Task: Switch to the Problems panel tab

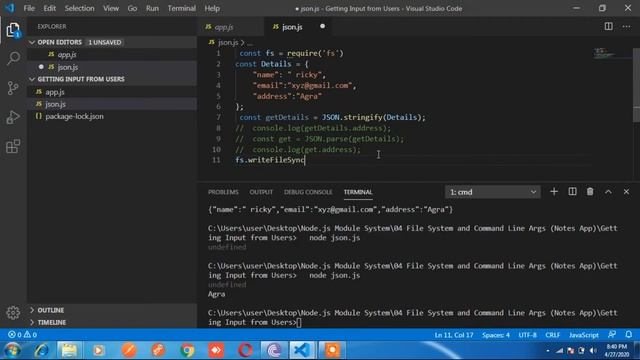Action: coord(223,192)
